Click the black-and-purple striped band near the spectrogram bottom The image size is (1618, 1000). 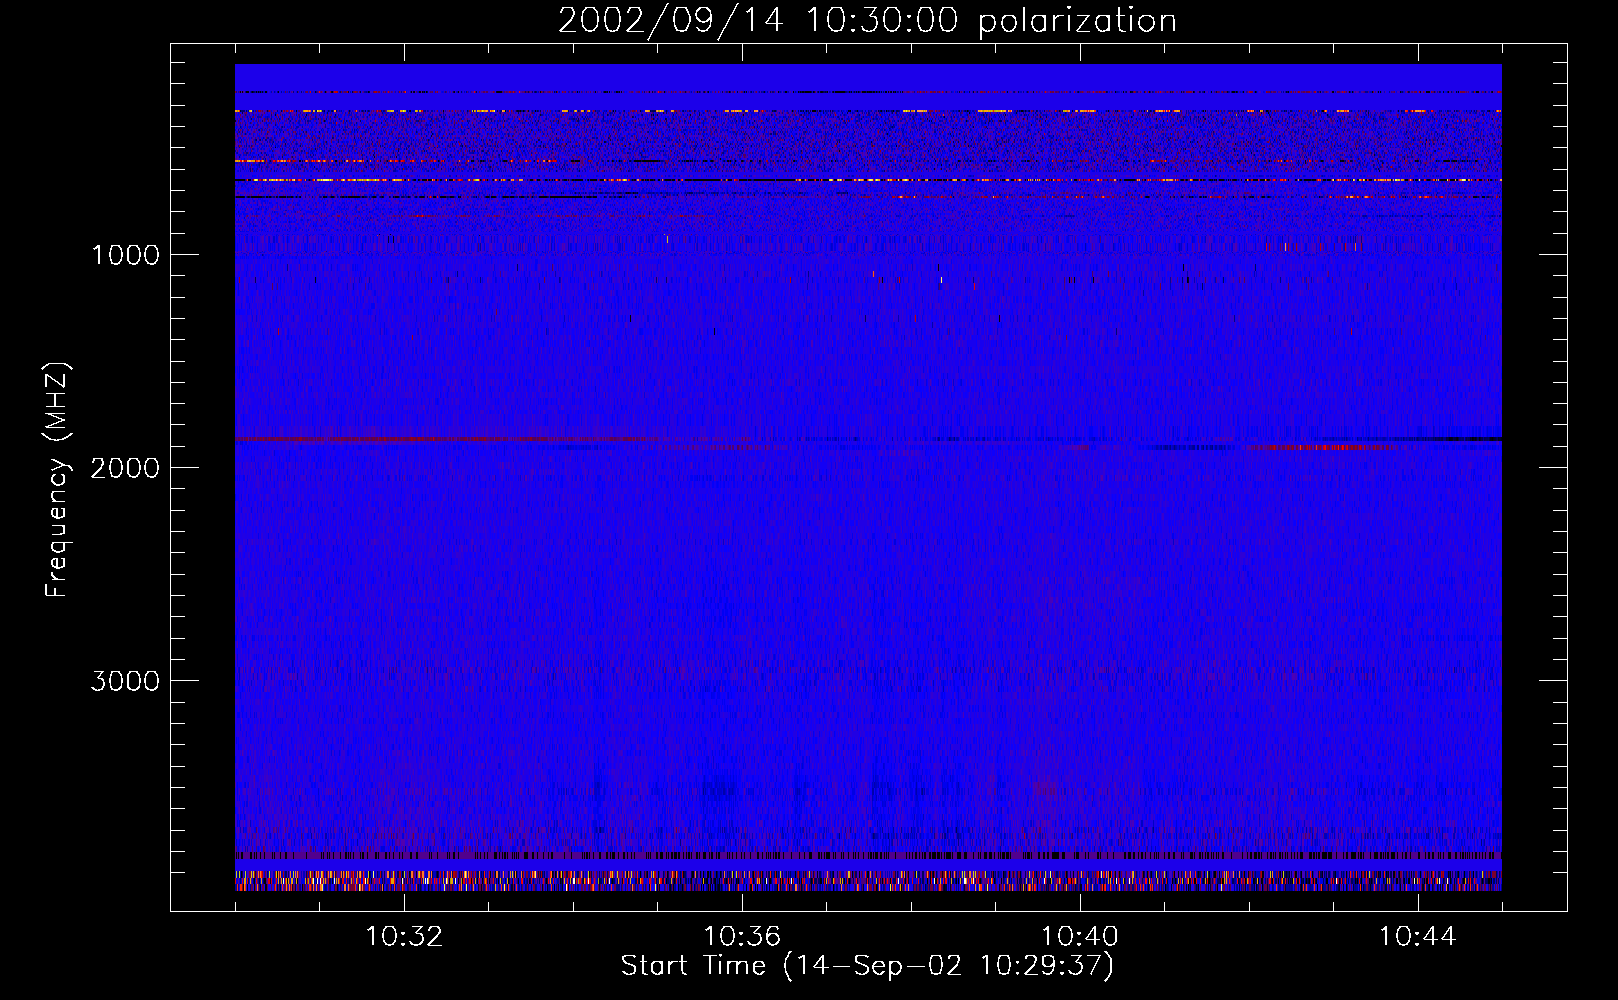click(868, 856)
